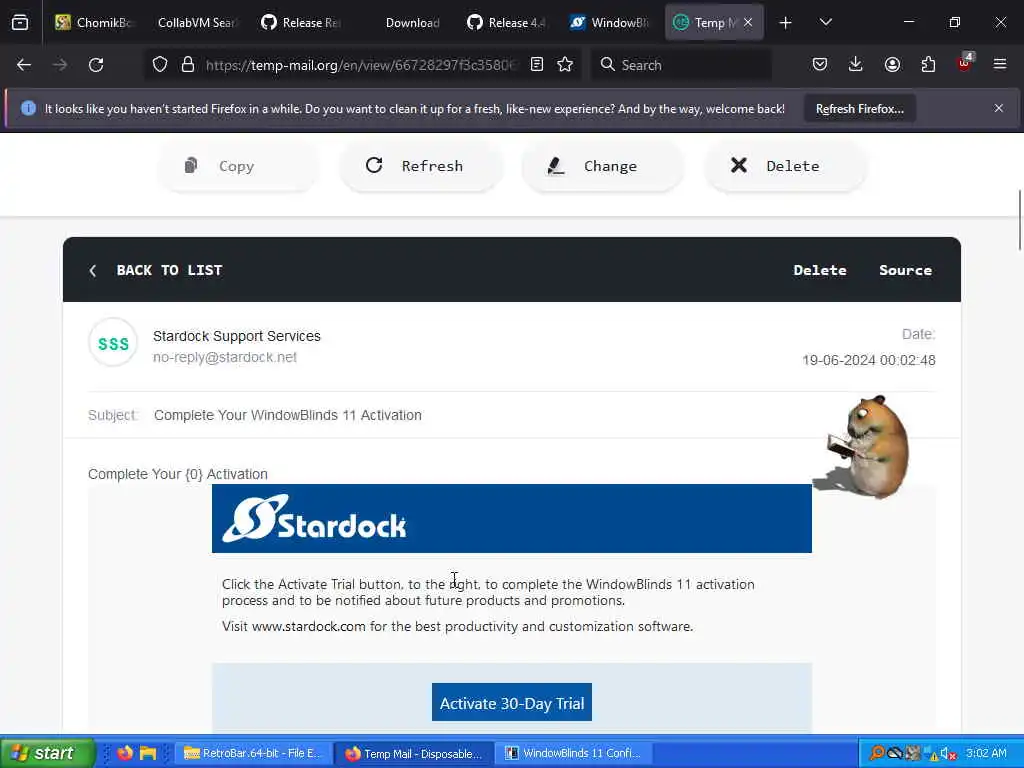
Task: Toggle reader view icon
Action: tap(537, 64)
